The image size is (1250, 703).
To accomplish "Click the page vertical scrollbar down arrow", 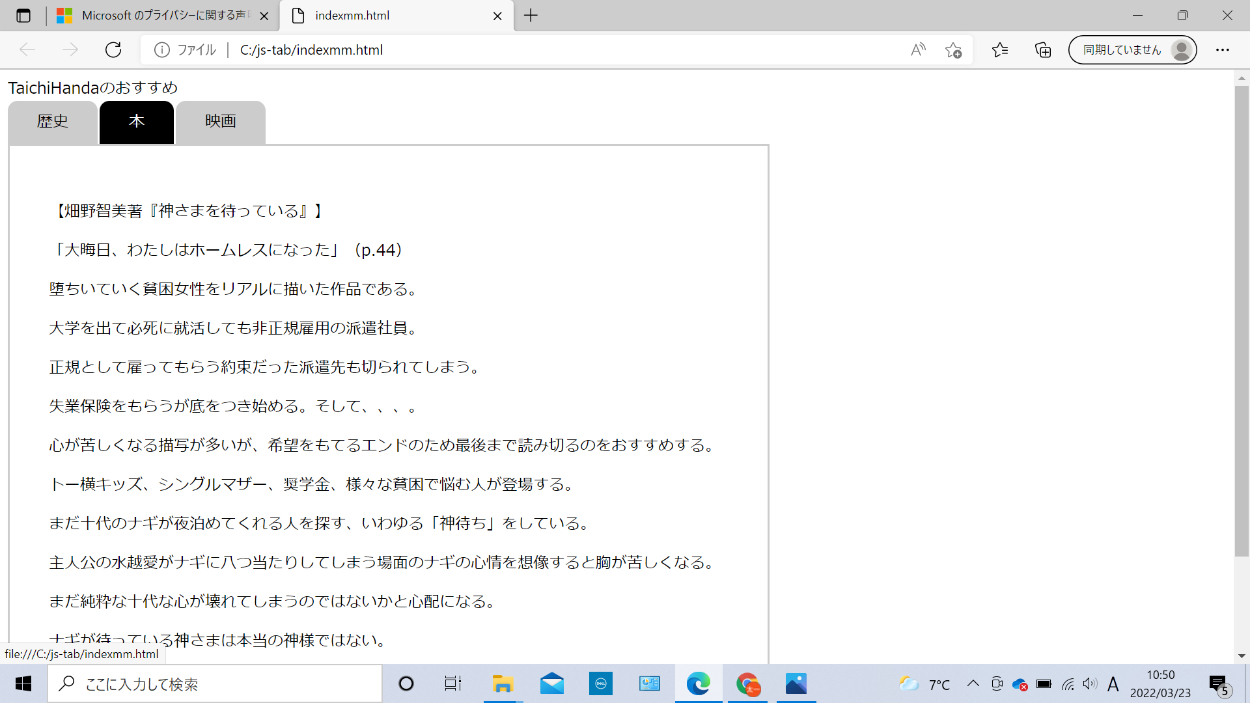I will pos(1241,656).
